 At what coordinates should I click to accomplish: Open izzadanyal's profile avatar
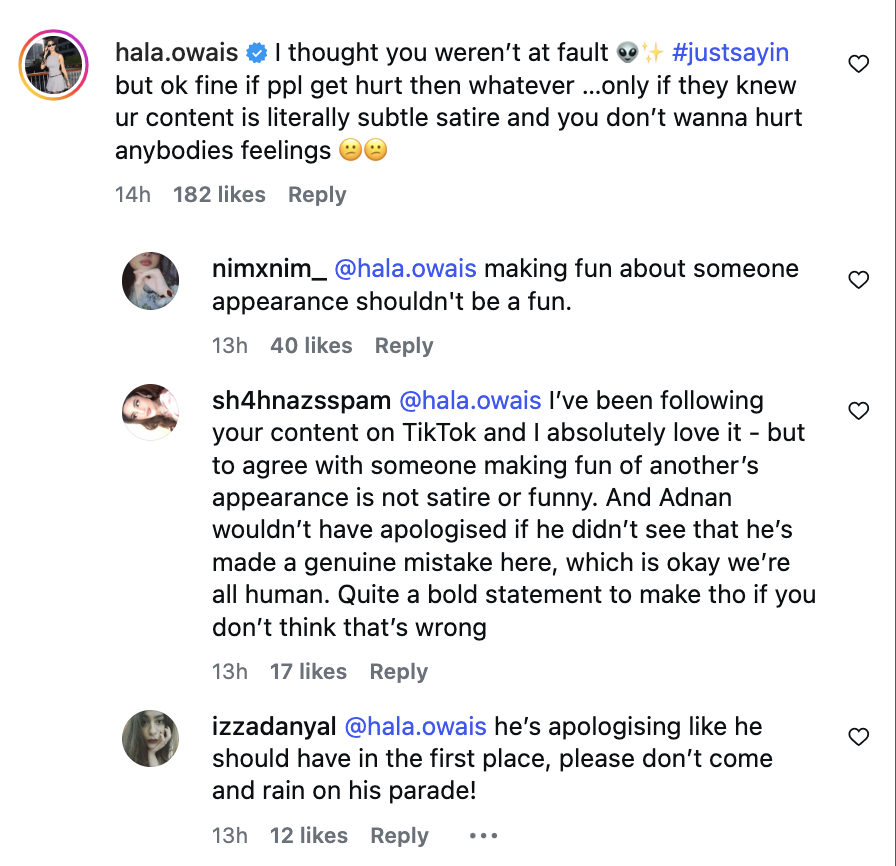click(150, 739)
